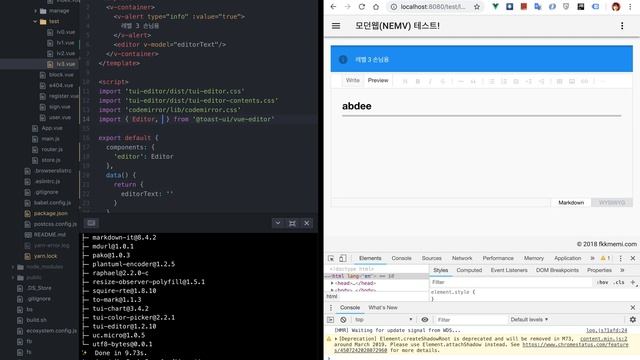Select the DOM Breakpoints tab
The height and width of the screenshot is (360, 640).
(x=557, y=270)
